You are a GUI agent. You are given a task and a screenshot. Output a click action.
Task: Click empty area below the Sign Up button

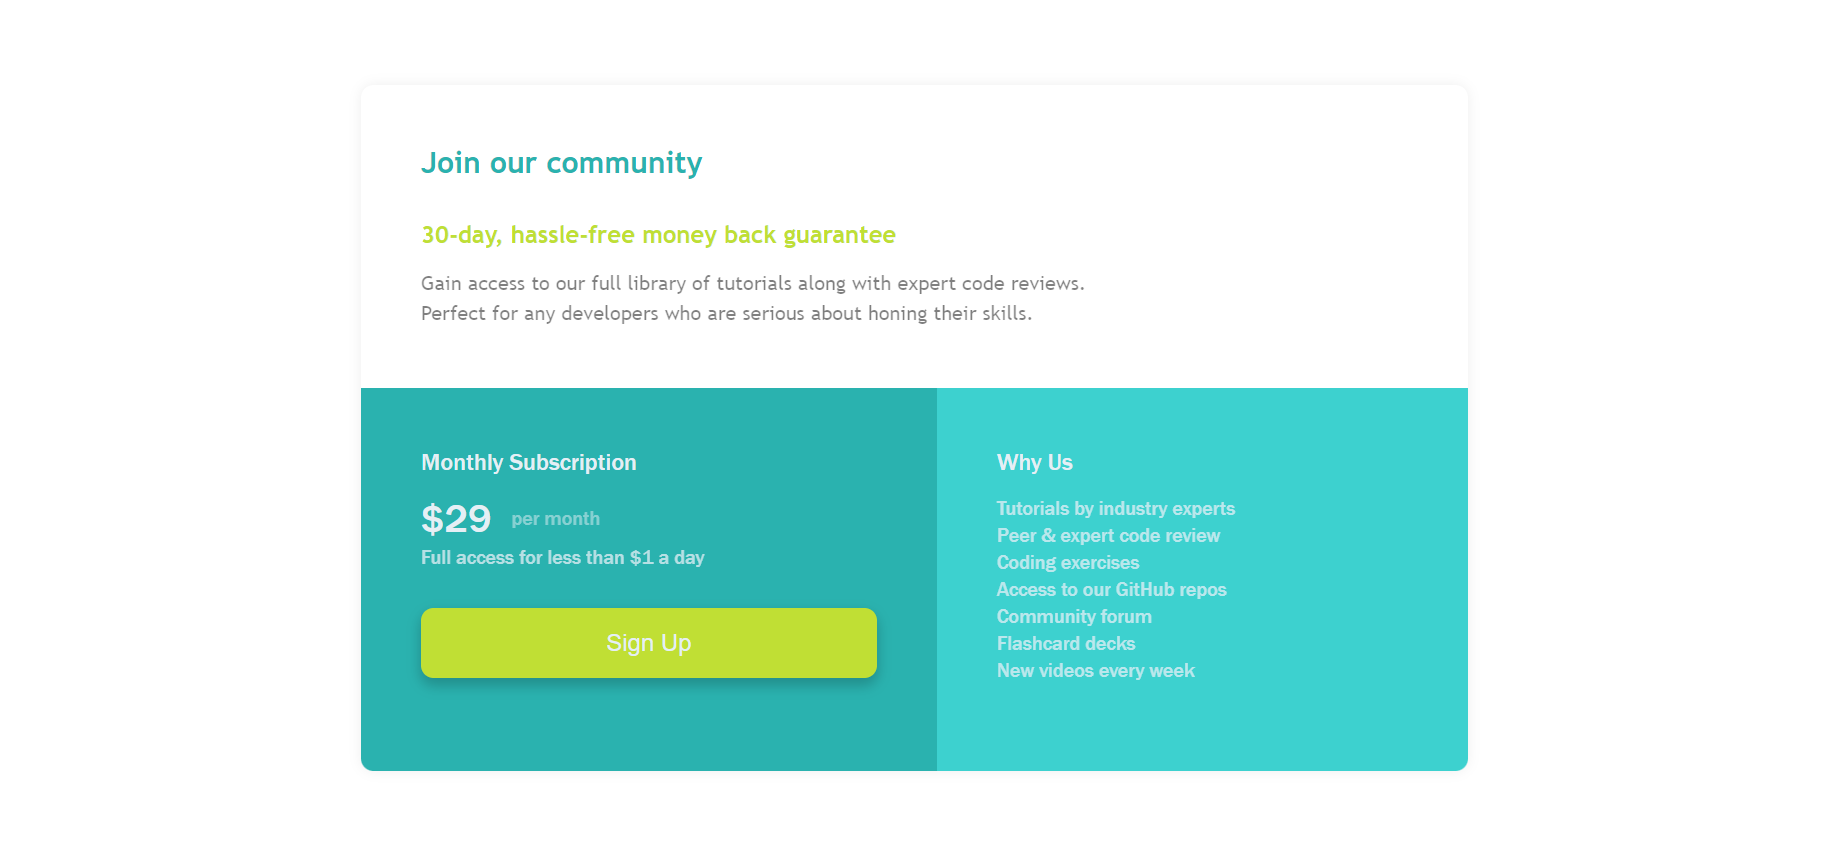(x=648, y=728)
